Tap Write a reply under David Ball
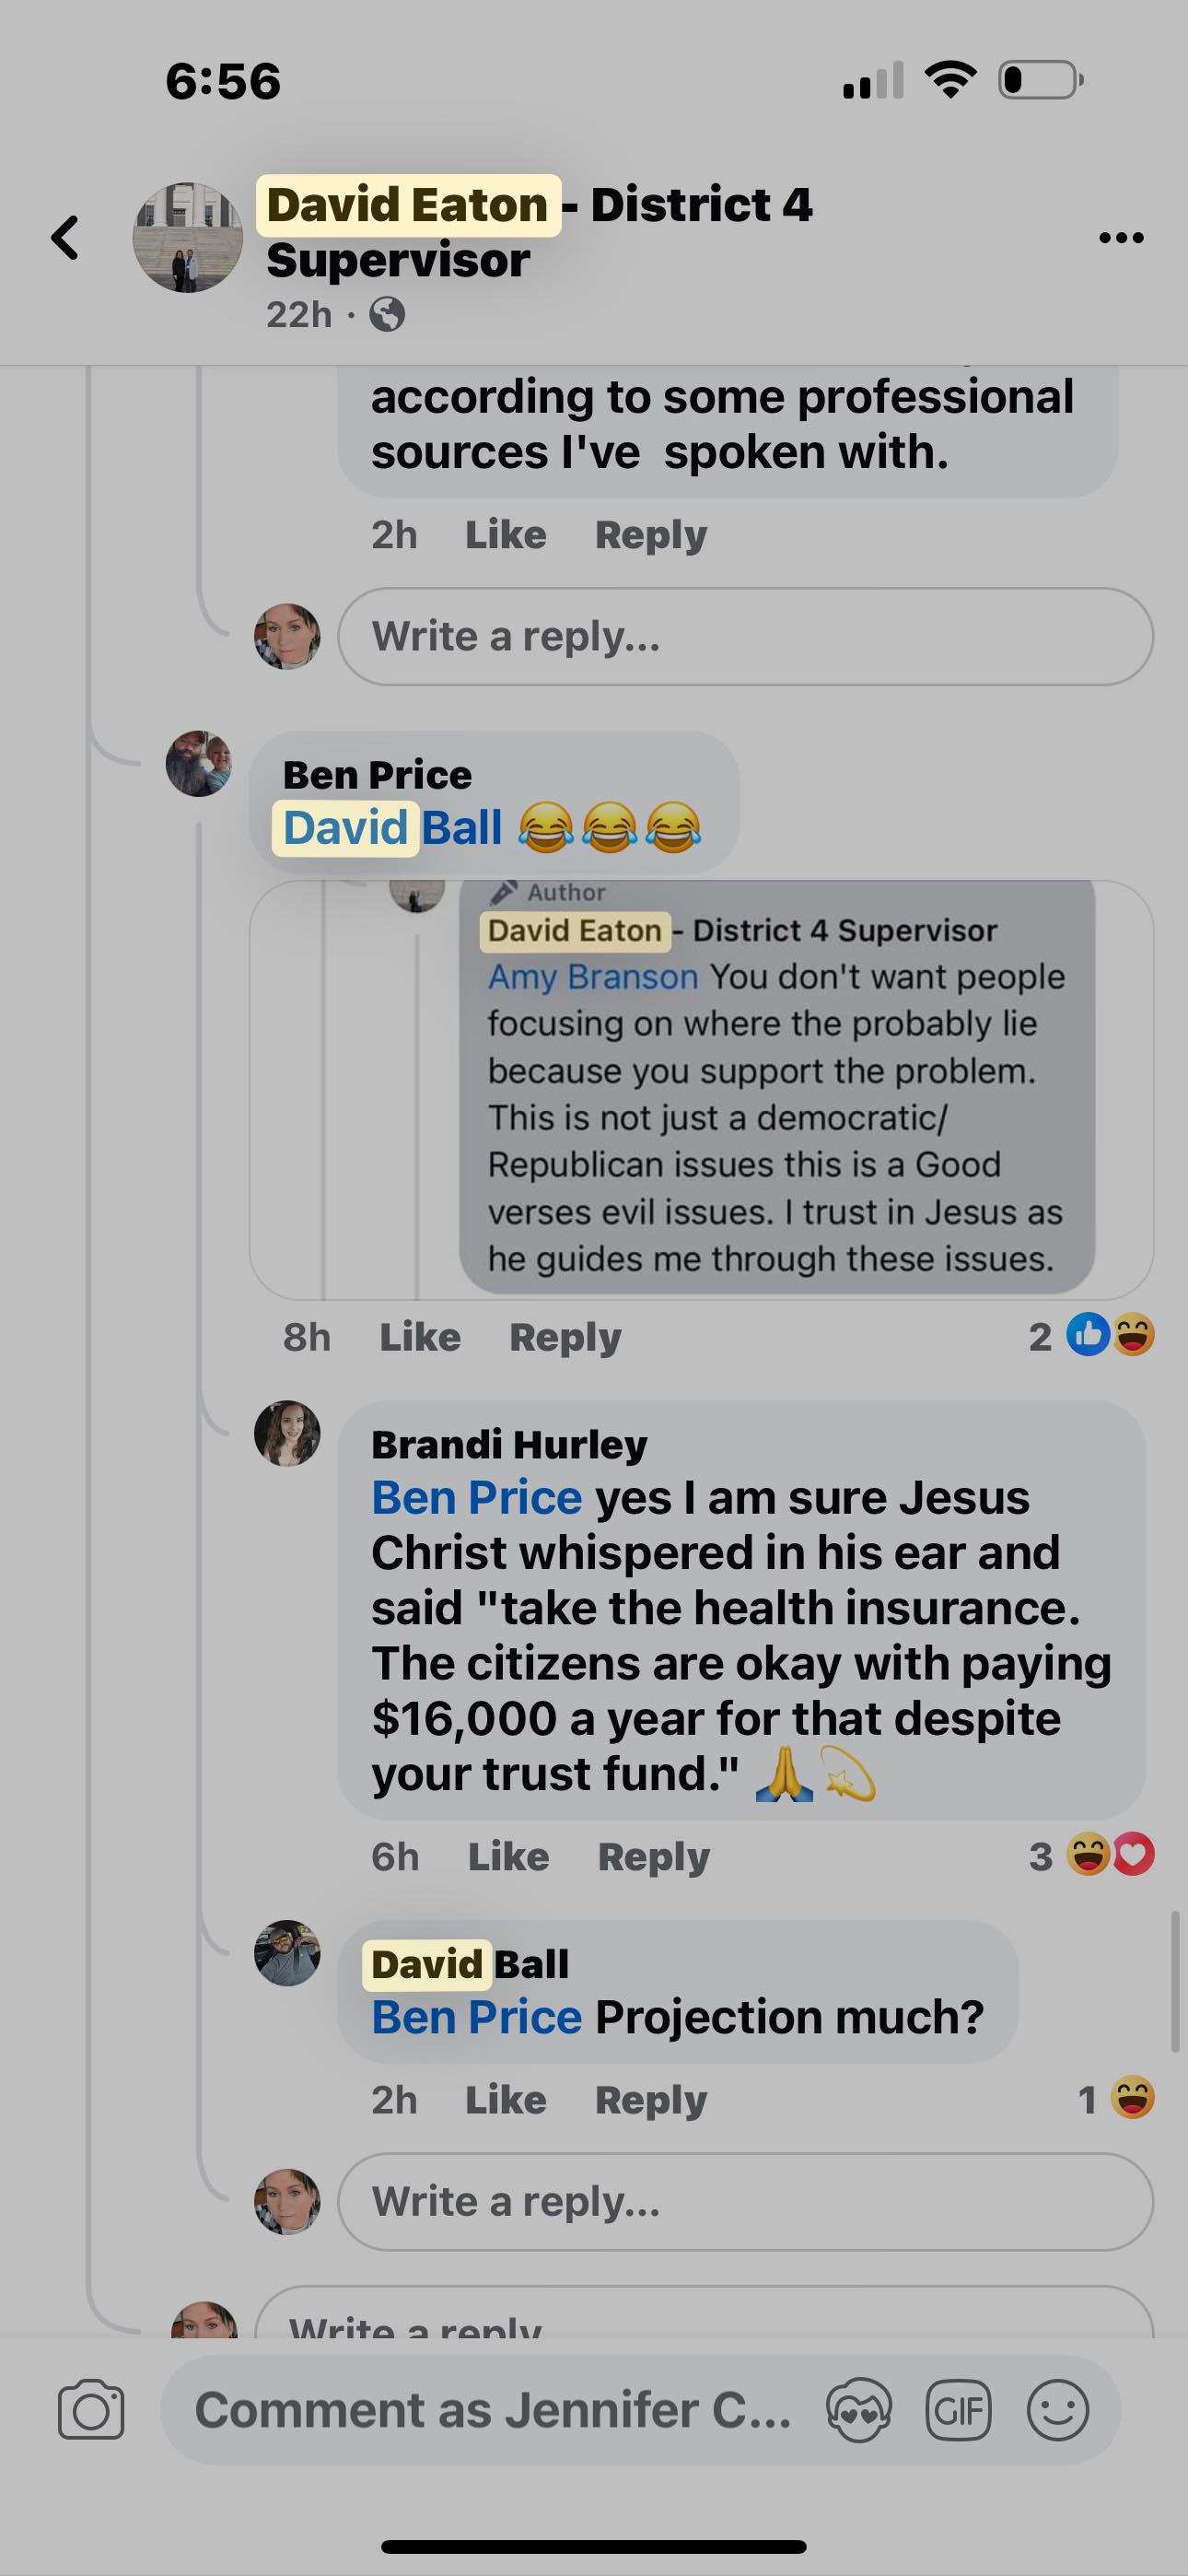This screenshot has width=1188, height=2576. (745, 2202)
